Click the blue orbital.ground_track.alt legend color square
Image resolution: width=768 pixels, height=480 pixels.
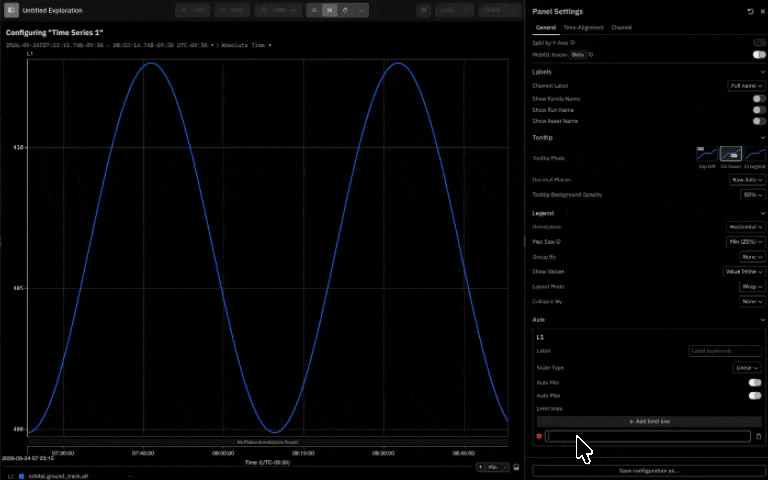[x=22, y=476]
